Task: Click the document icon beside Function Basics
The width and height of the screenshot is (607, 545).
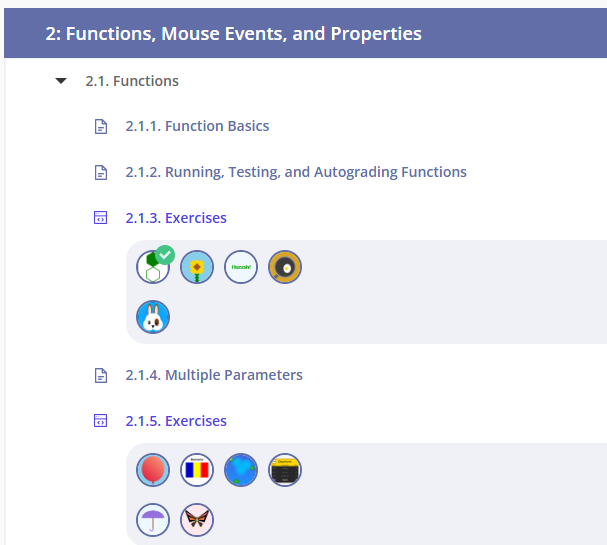Action: (100, 127)
